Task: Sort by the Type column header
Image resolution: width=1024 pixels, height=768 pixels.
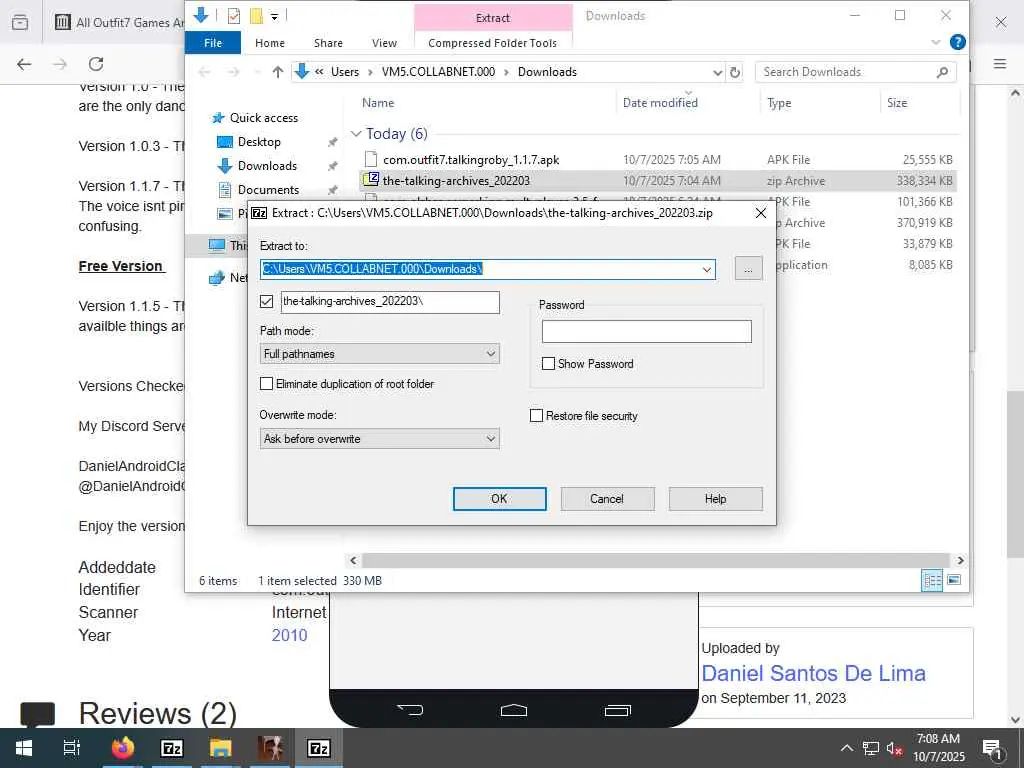Action: (x=779, y=103)
